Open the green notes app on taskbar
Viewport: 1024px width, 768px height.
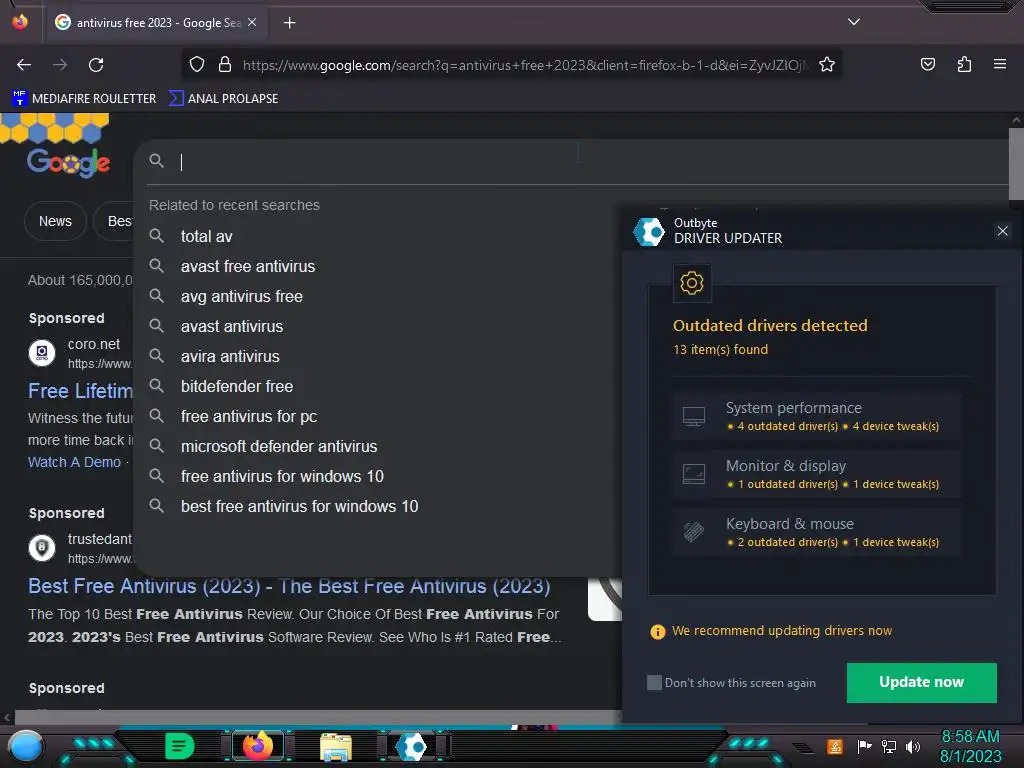pyautogui.click(x=179, y=746)
